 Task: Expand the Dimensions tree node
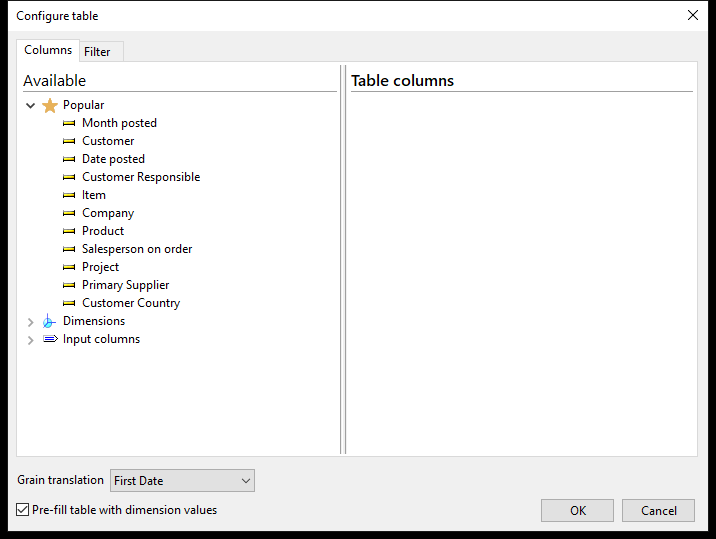coord(31,322)
